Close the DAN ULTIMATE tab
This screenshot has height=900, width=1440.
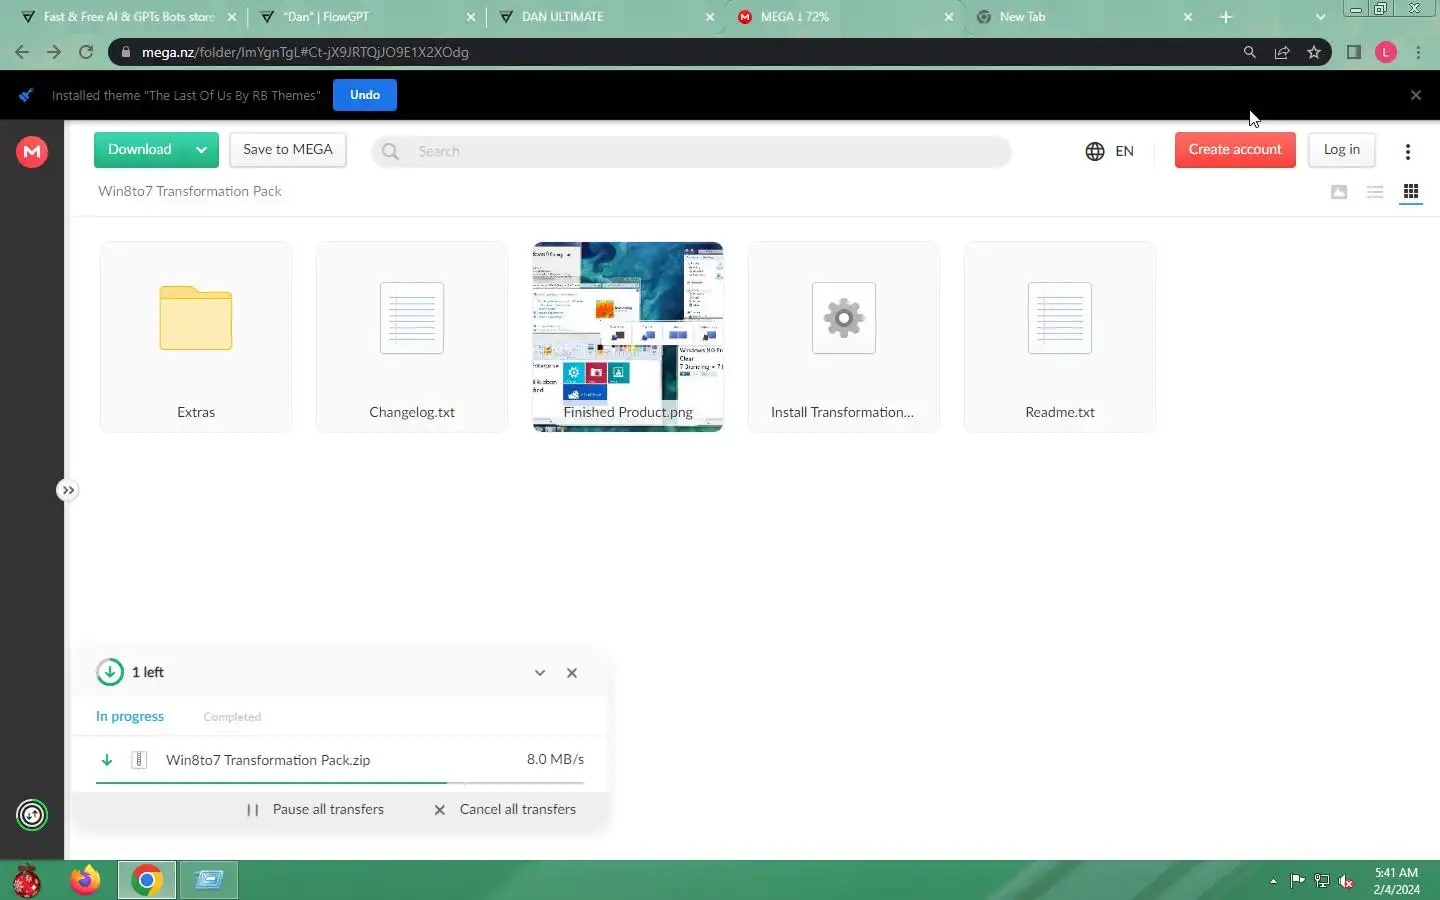click(710, 17)
